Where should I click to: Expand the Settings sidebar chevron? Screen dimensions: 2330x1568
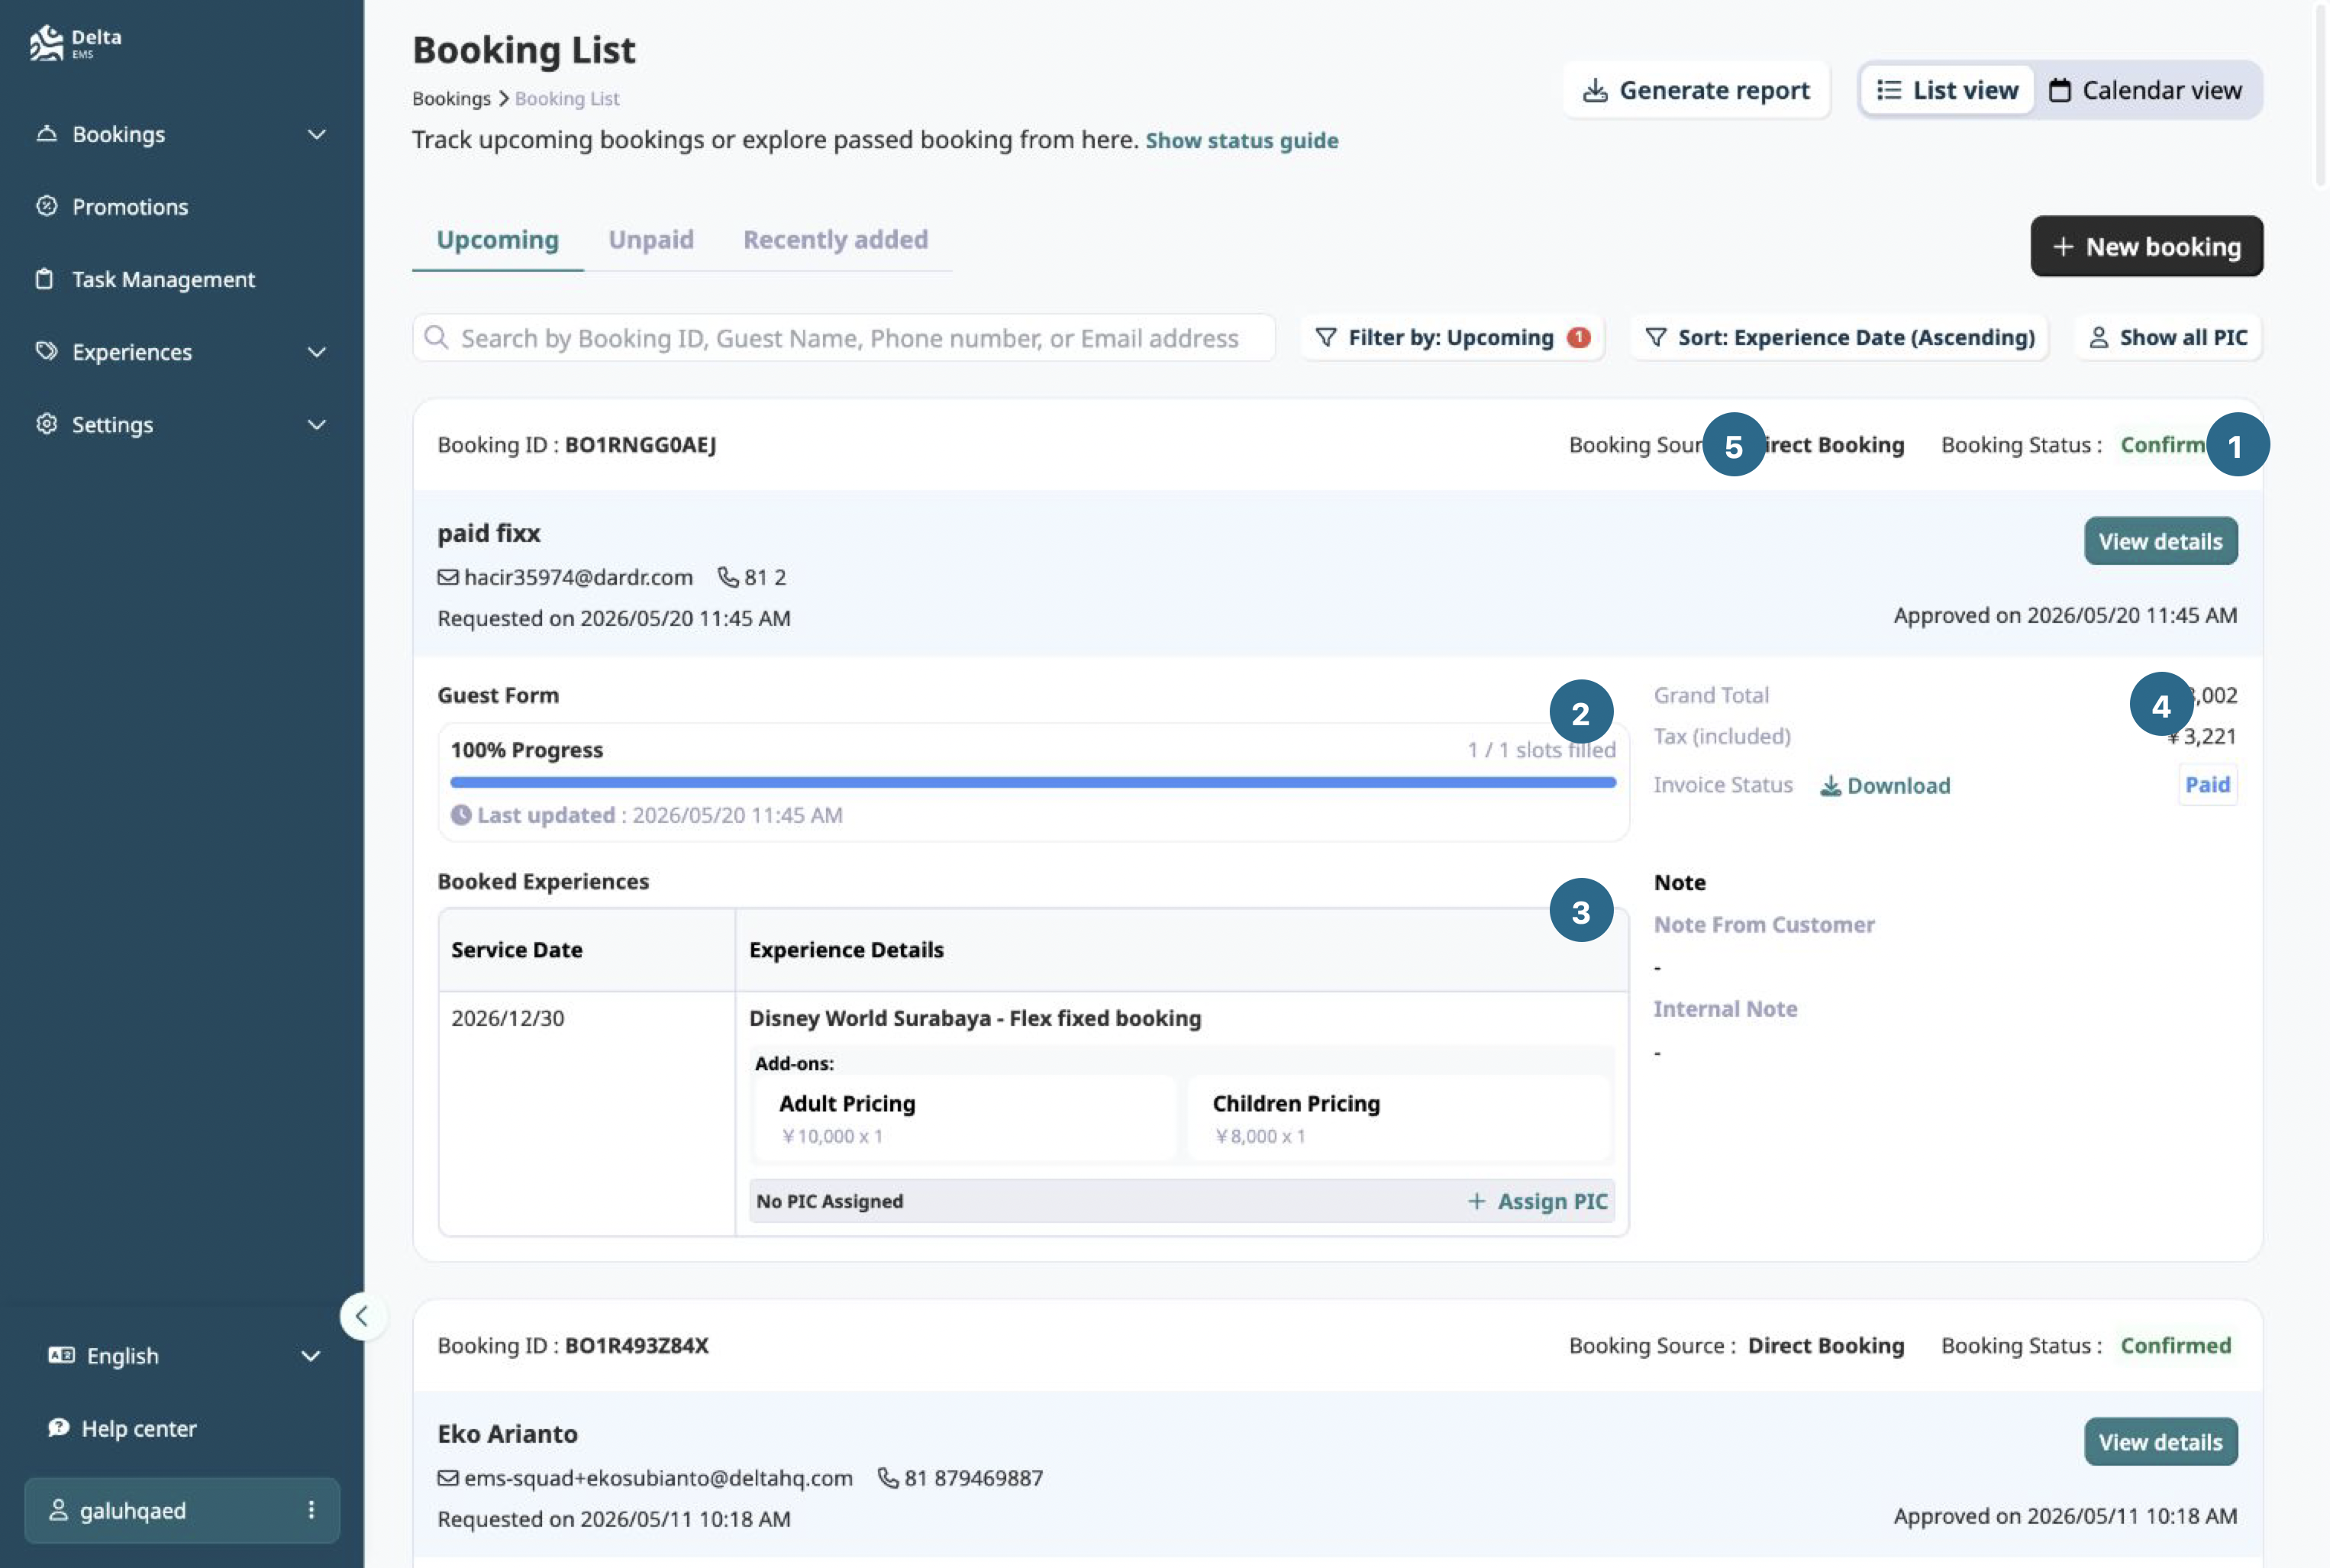point(317,425)
